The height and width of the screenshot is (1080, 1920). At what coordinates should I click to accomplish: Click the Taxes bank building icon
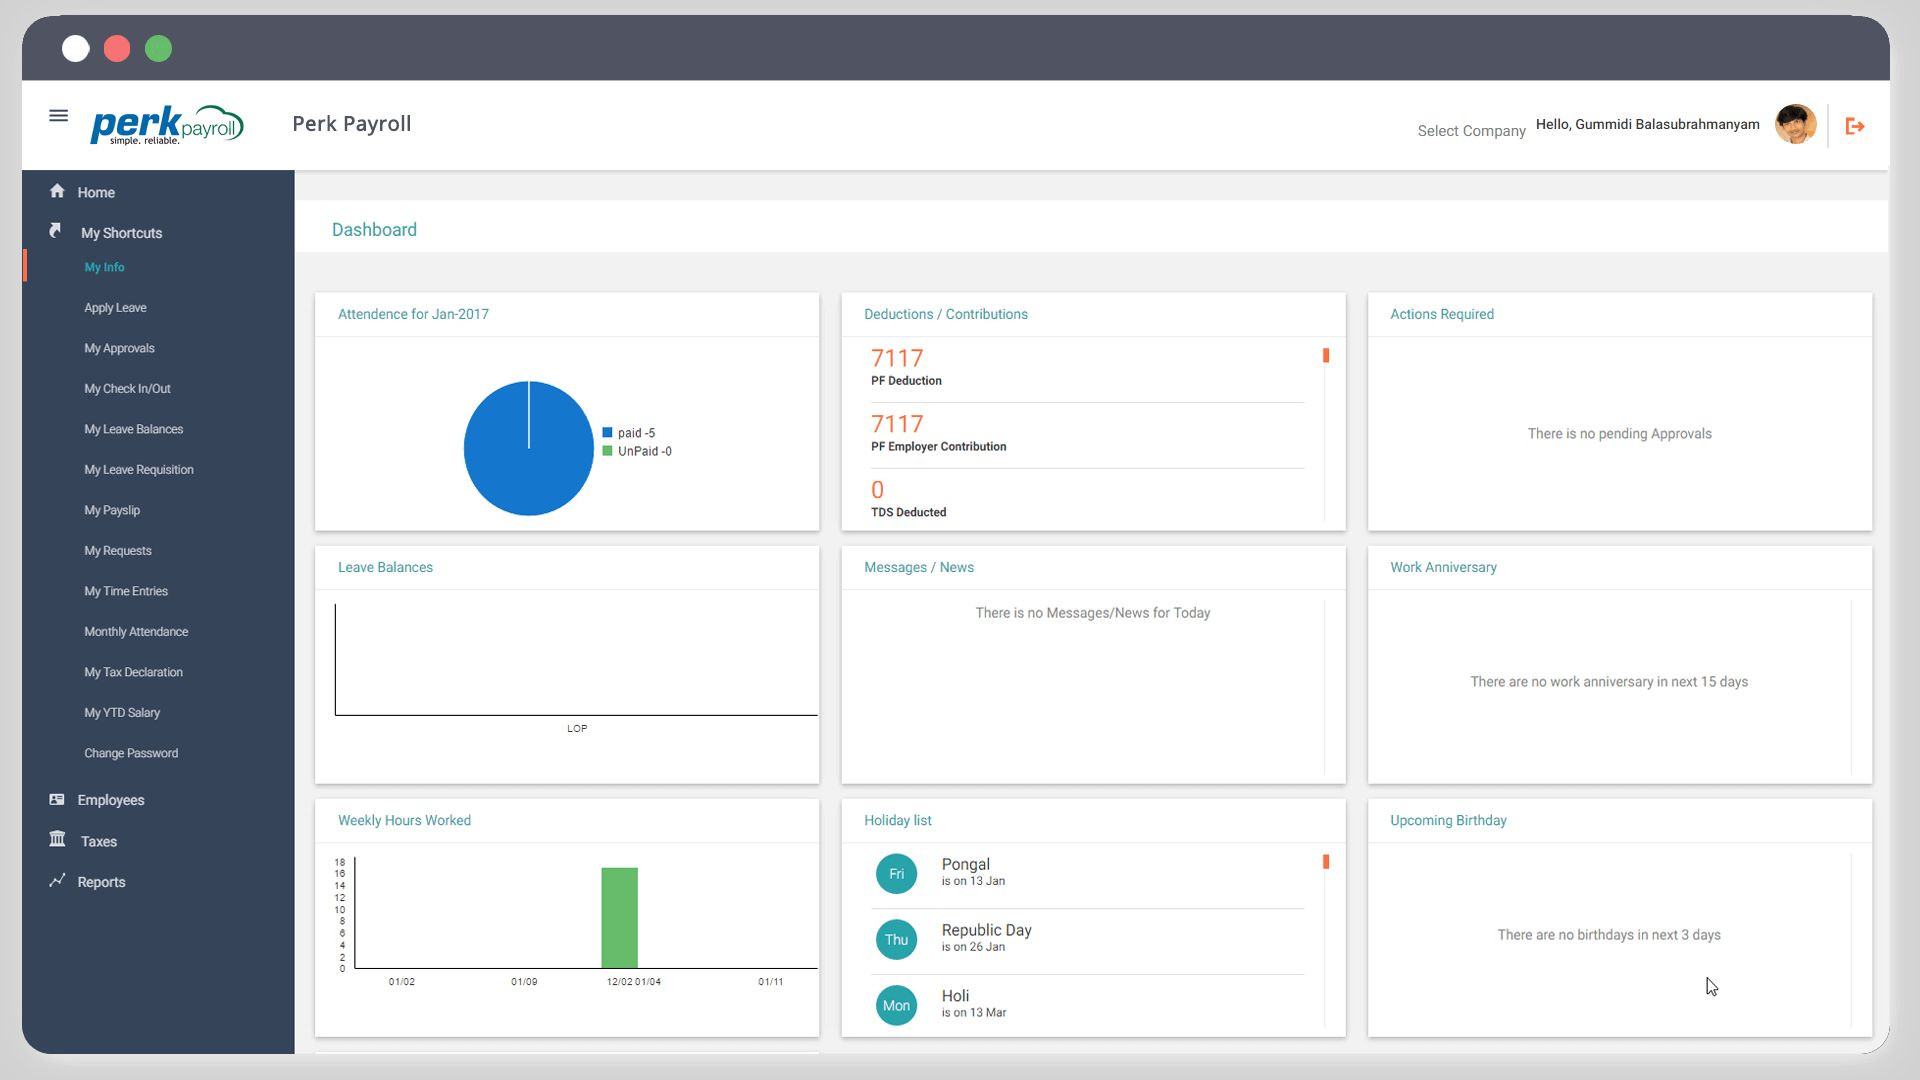pos(57,840)
